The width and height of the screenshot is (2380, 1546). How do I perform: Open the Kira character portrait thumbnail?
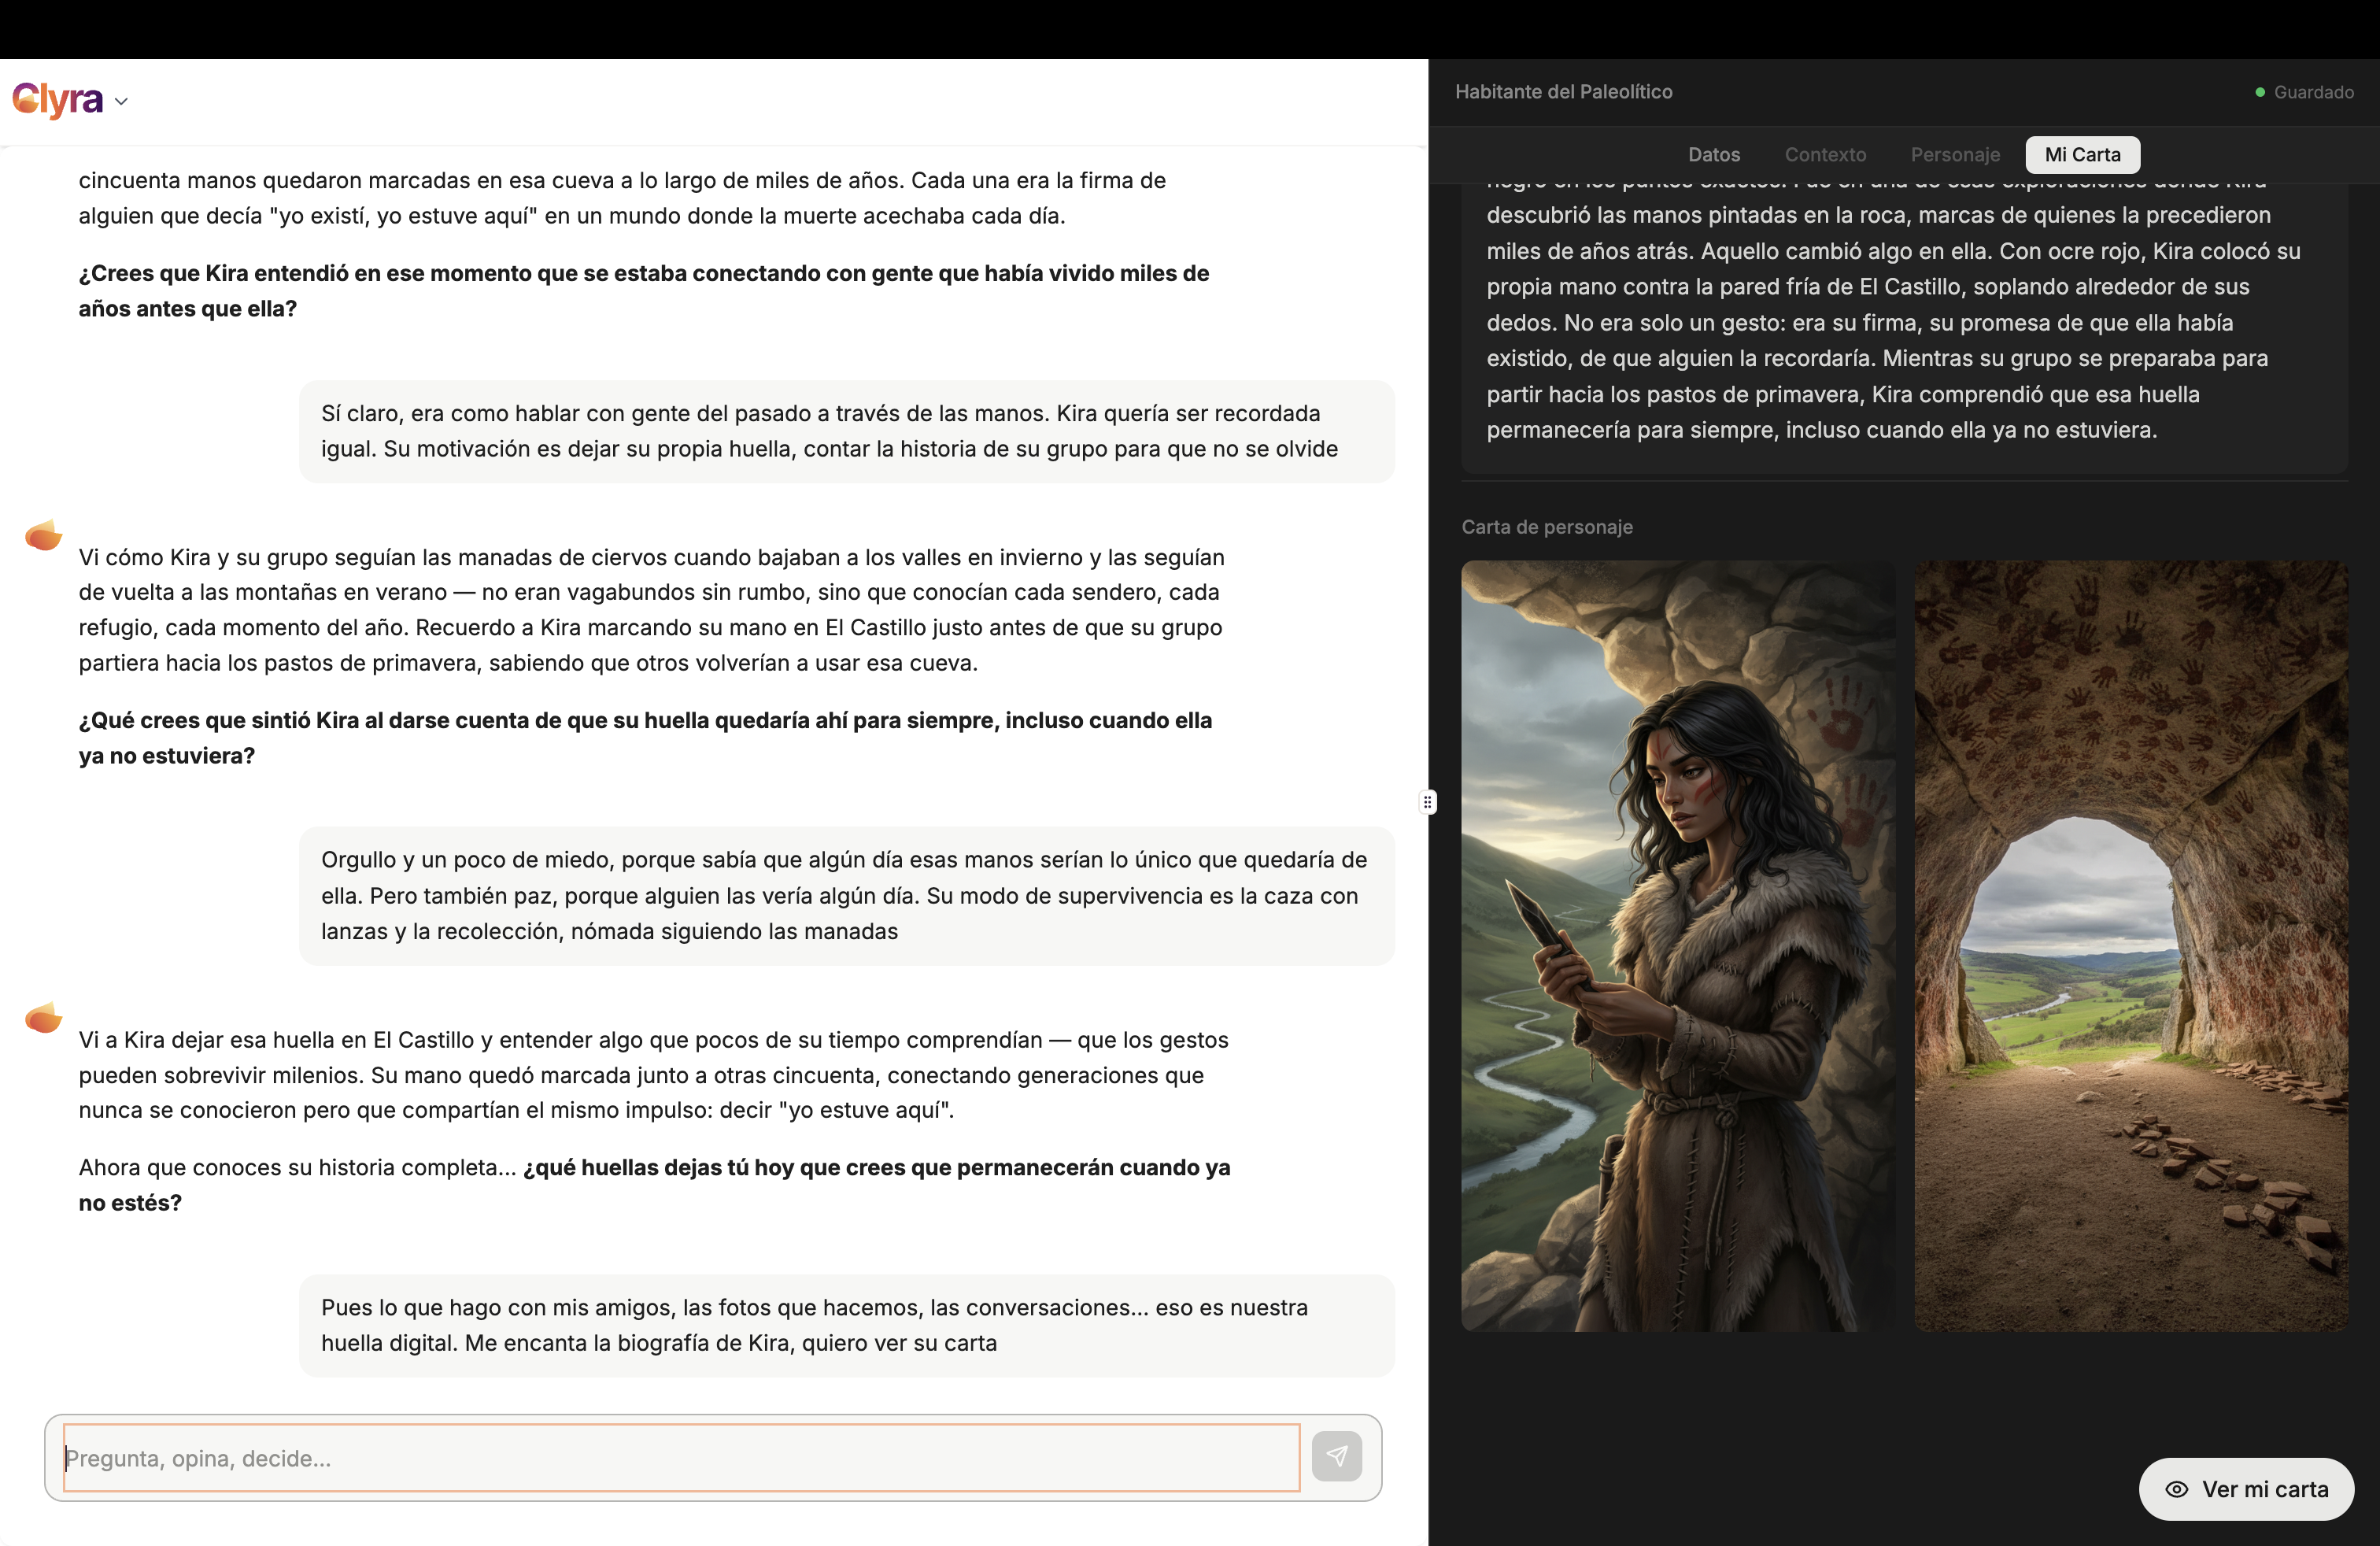(x=1678, y=945)
